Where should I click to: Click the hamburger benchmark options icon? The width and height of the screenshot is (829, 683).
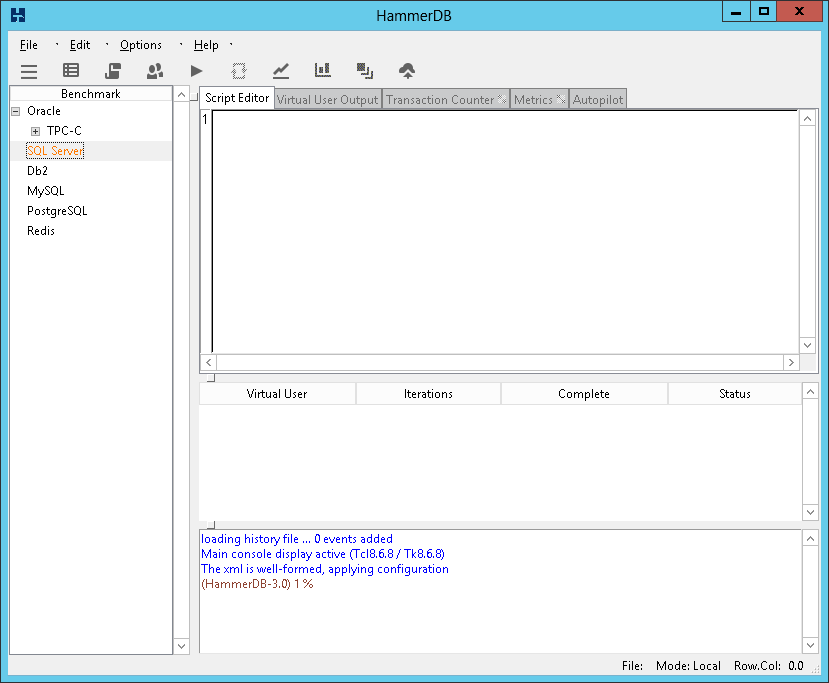pyautogui.click(x=29, y=71)
